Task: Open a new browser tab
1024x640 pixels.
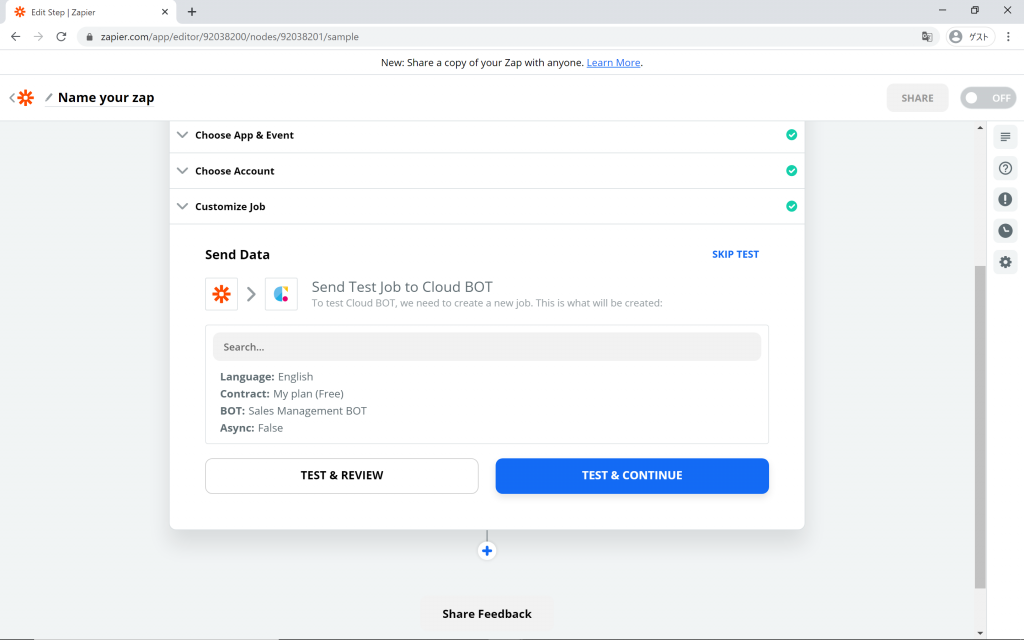Action: [x=192, y=12]
